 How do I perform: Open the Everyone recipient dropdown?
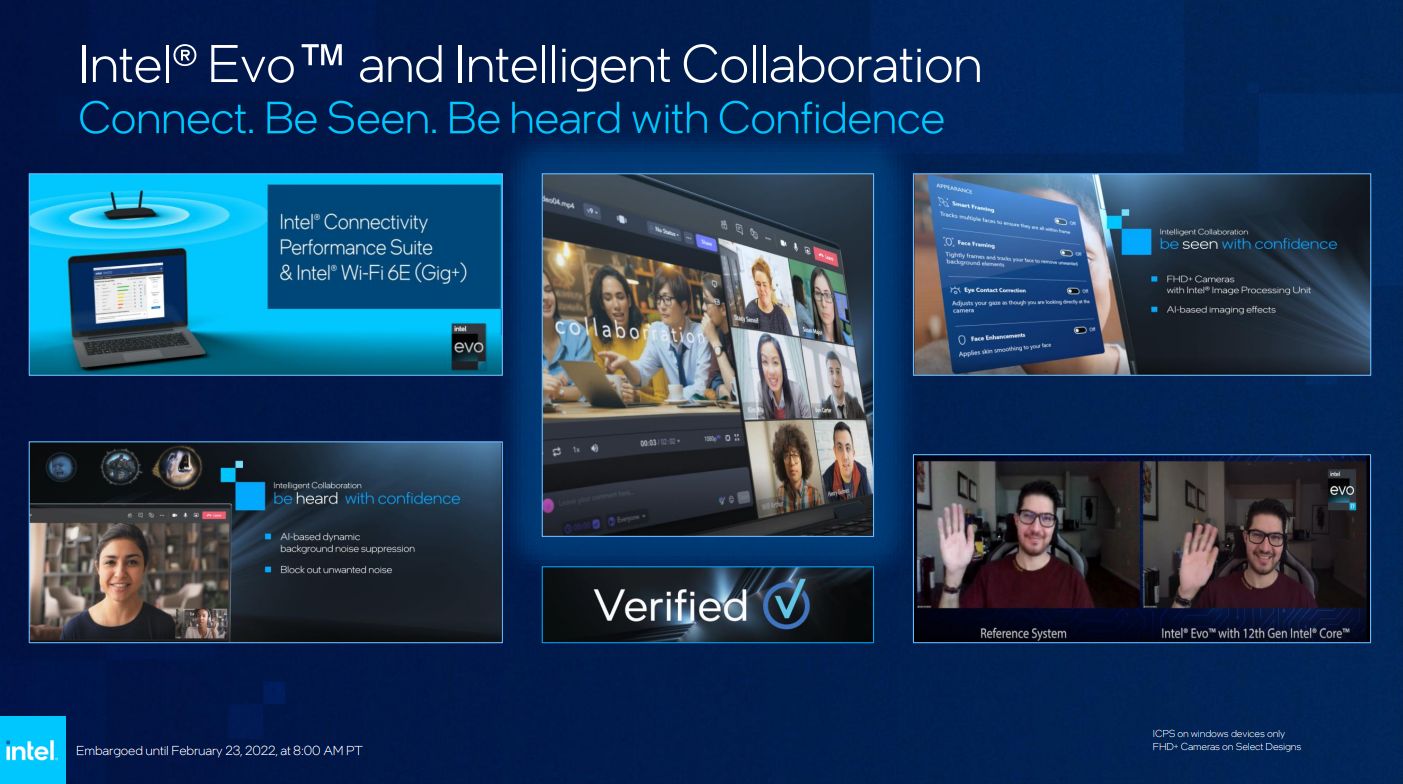click(x=626, y=518)
